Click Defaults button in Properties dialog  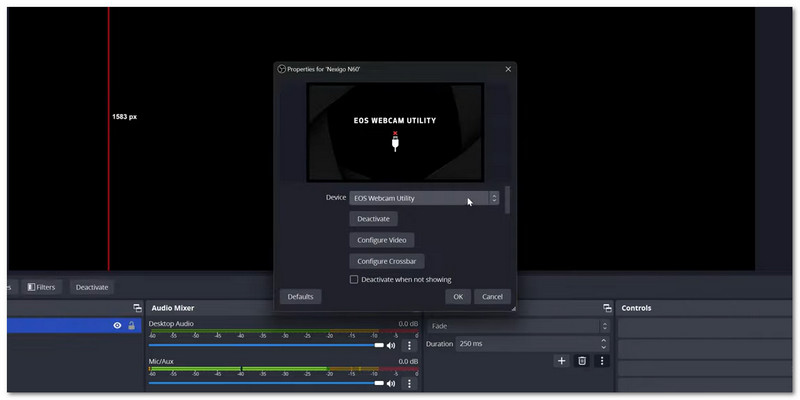pyautogui.click(x=300, y=296)
